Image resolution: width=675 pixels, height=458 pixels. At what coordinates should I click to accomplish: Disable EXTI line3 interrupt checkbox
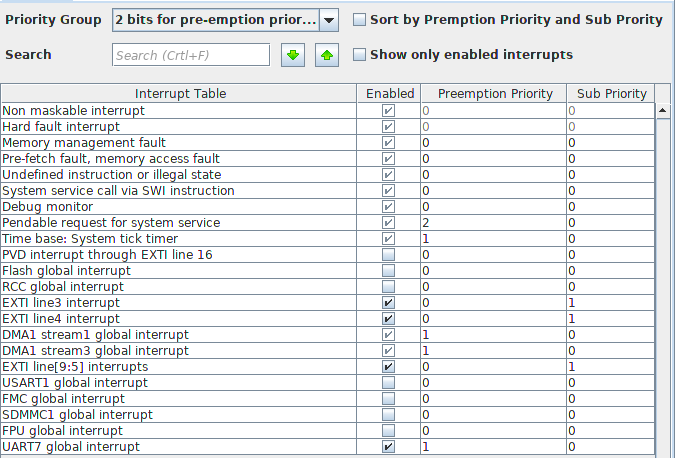388,303
